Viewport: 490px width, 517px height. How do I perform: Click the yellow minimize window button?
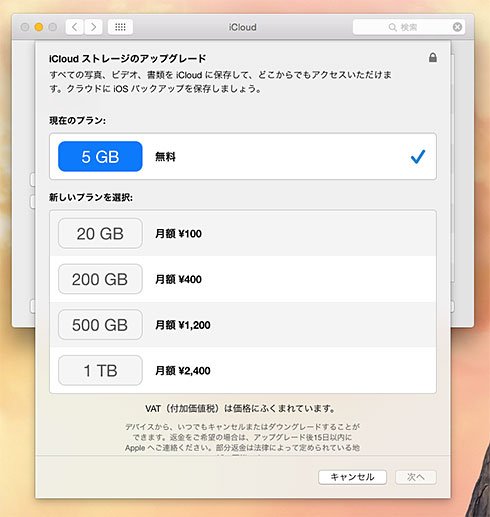39,27
